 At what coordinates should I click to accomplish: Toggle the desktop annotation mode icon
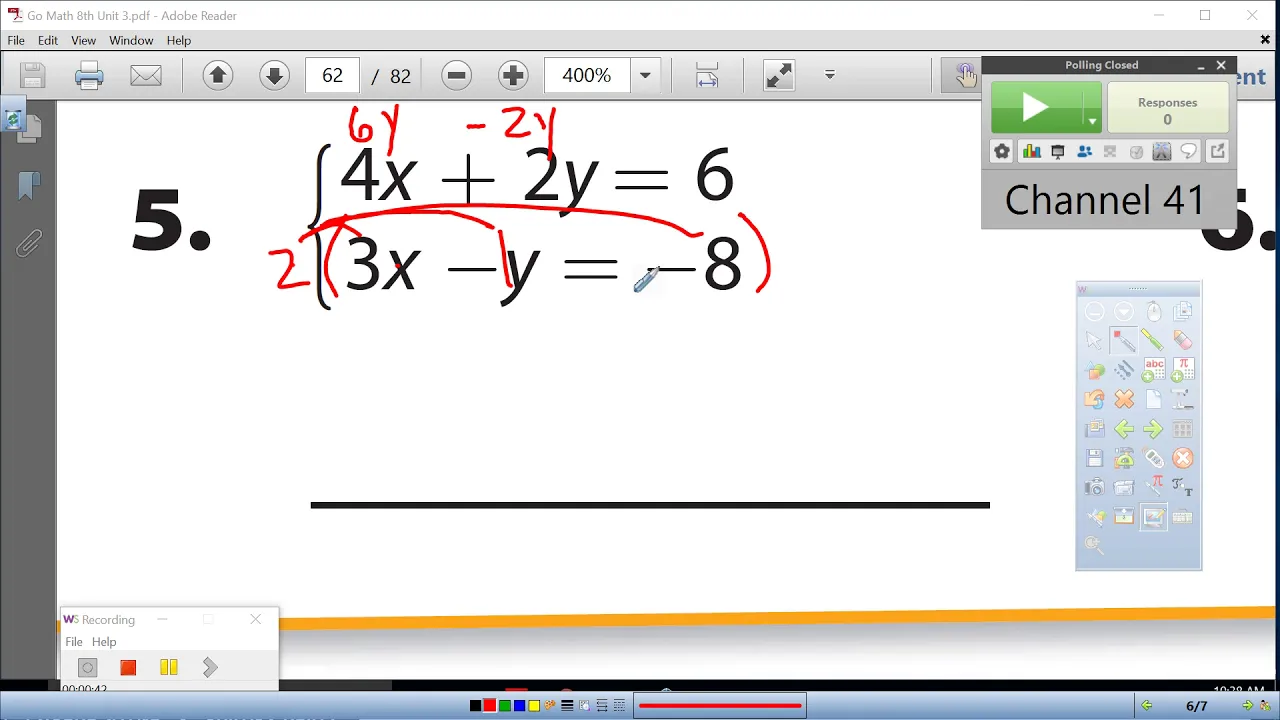1153,517
